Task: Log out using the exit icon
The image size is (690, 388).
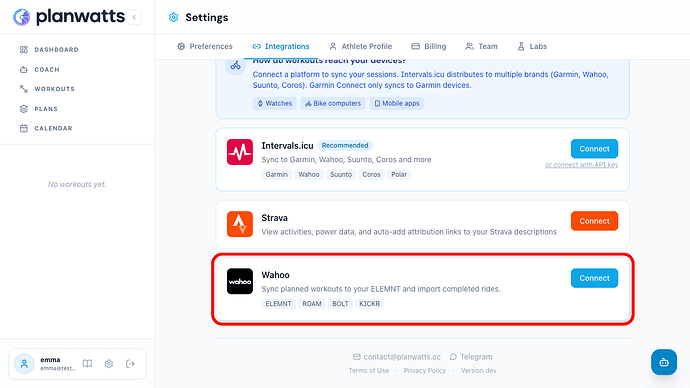Action: (130, 364)
